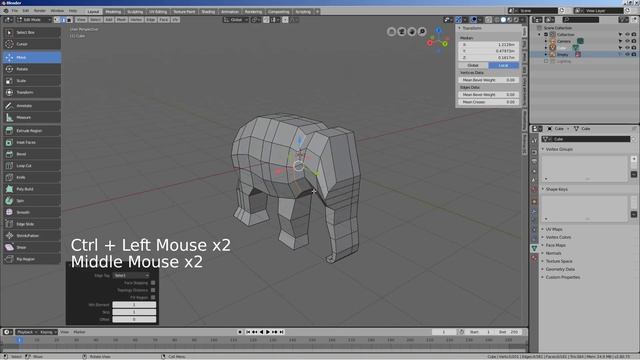The width and height of the screenshot is (640, 360).
Task: Enable the Topology Distance checkbox
Action: (x=153, y=290)
